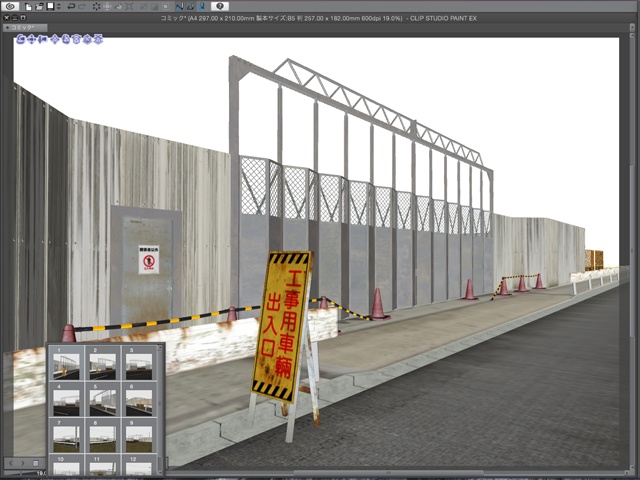Toggle Snap to Grid
640x480 pixels.
pyautogui.click(x=202, y=6)
